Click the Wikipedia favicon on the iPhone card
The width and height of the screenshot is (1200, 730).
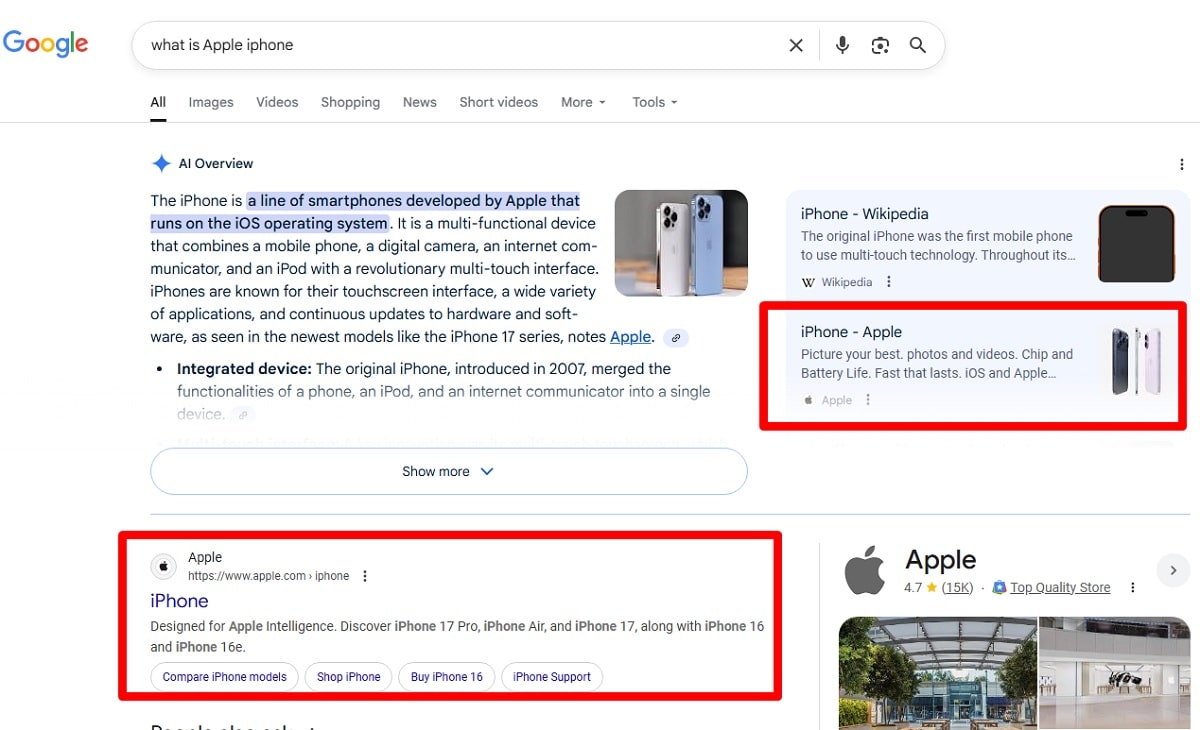(x=806, y=282)
